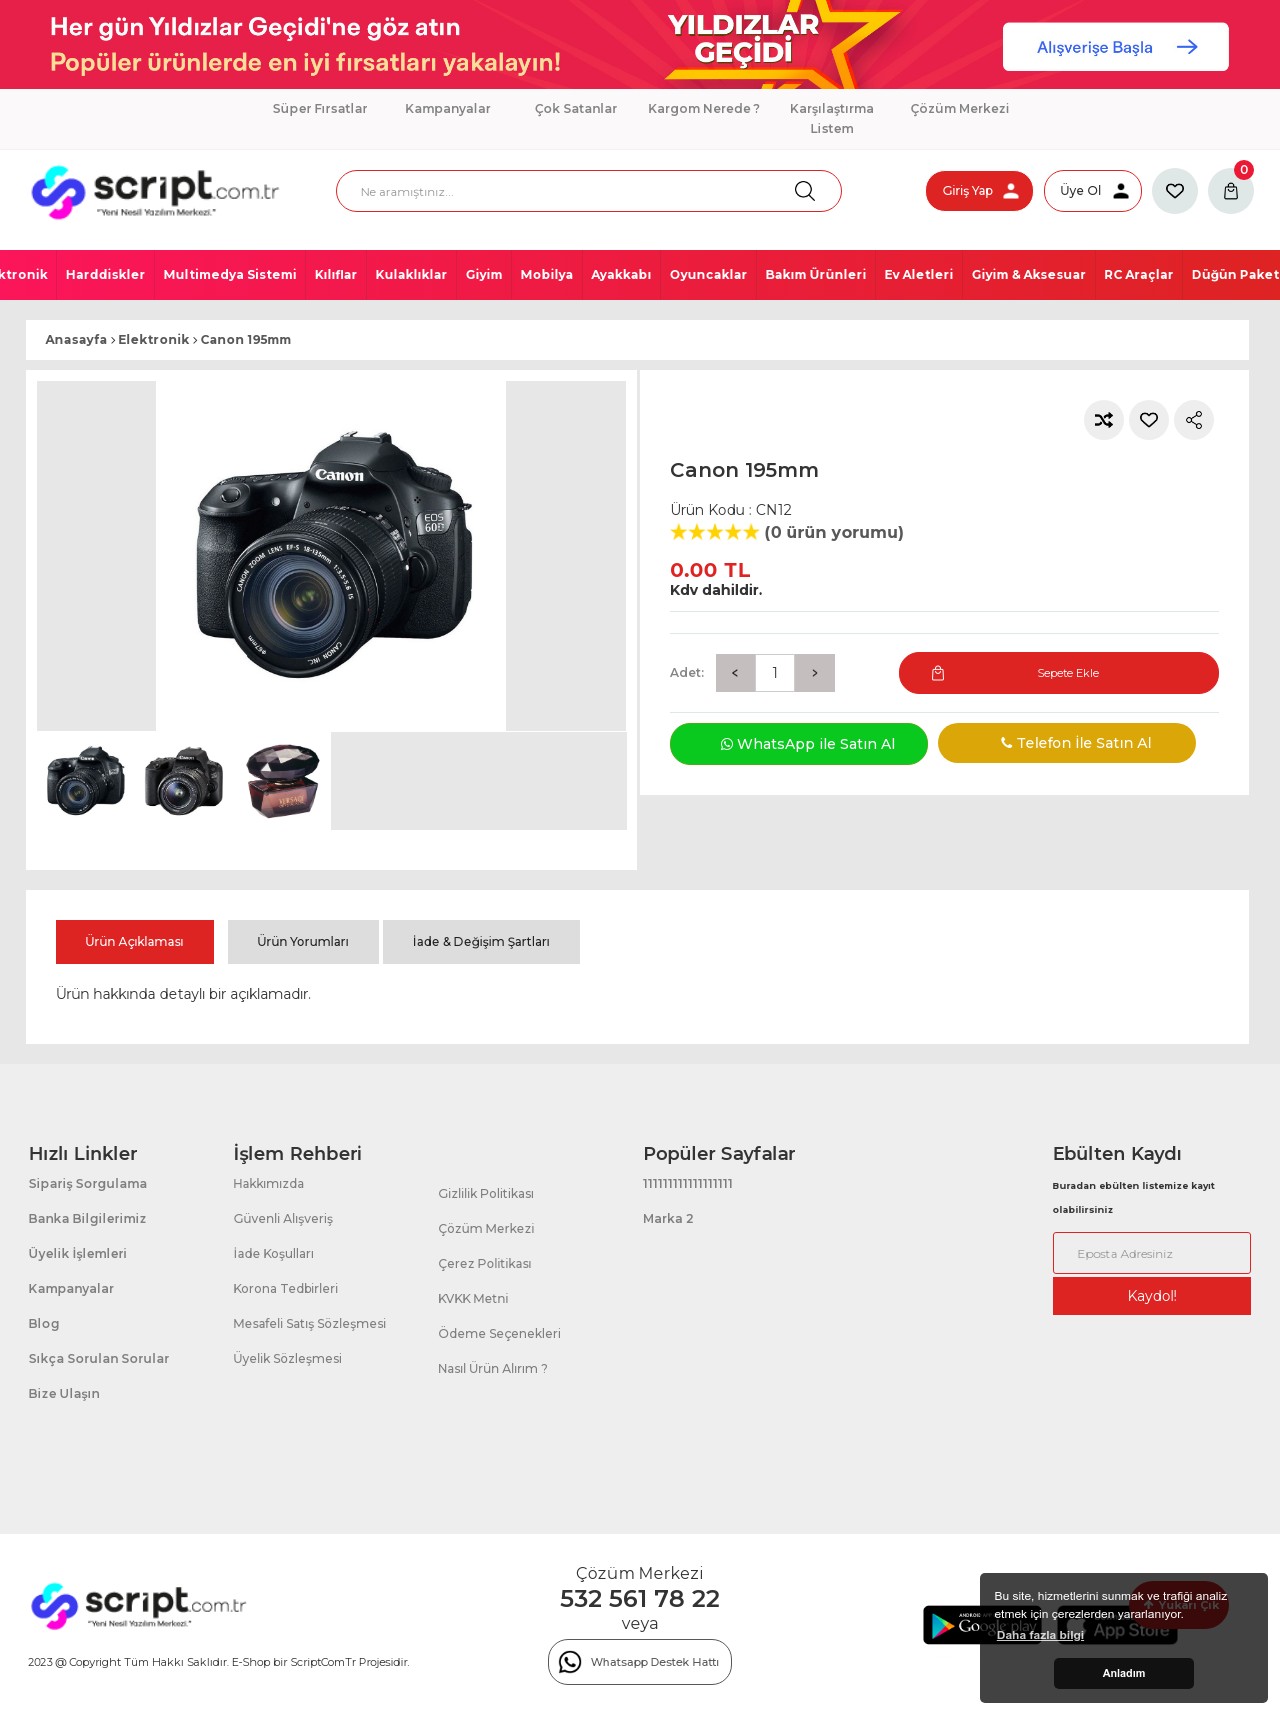
Task: Decrease quantity with left arrow
Action: [735, 673]
